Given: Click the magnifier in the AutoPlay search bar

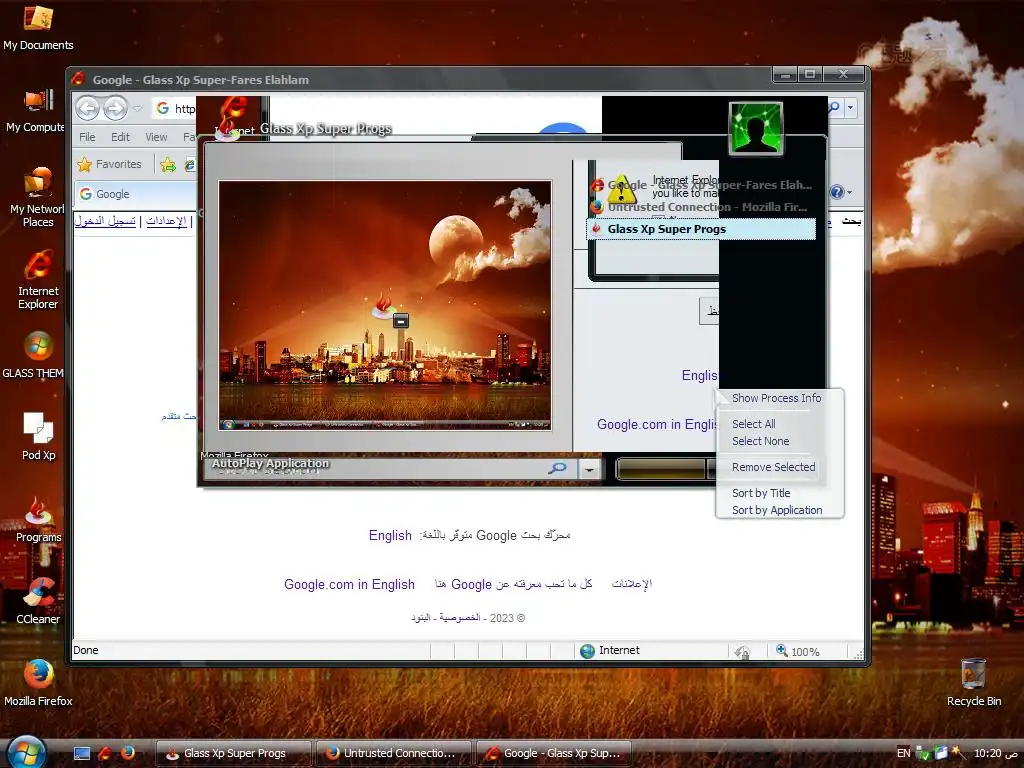Looking at the screenshot, I should (557, 468).
